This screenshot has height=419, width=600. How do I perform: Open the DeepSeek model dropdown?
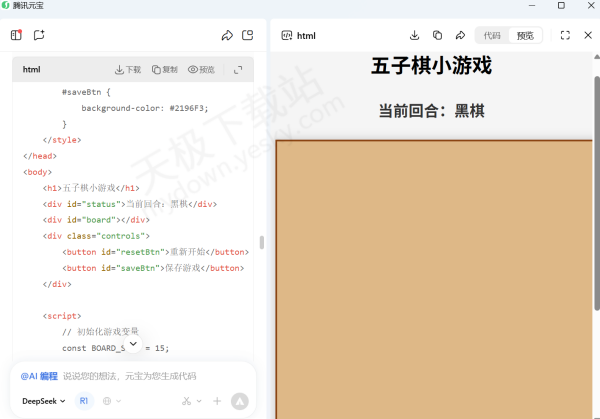pyautogui.click(x=44, y=401)
